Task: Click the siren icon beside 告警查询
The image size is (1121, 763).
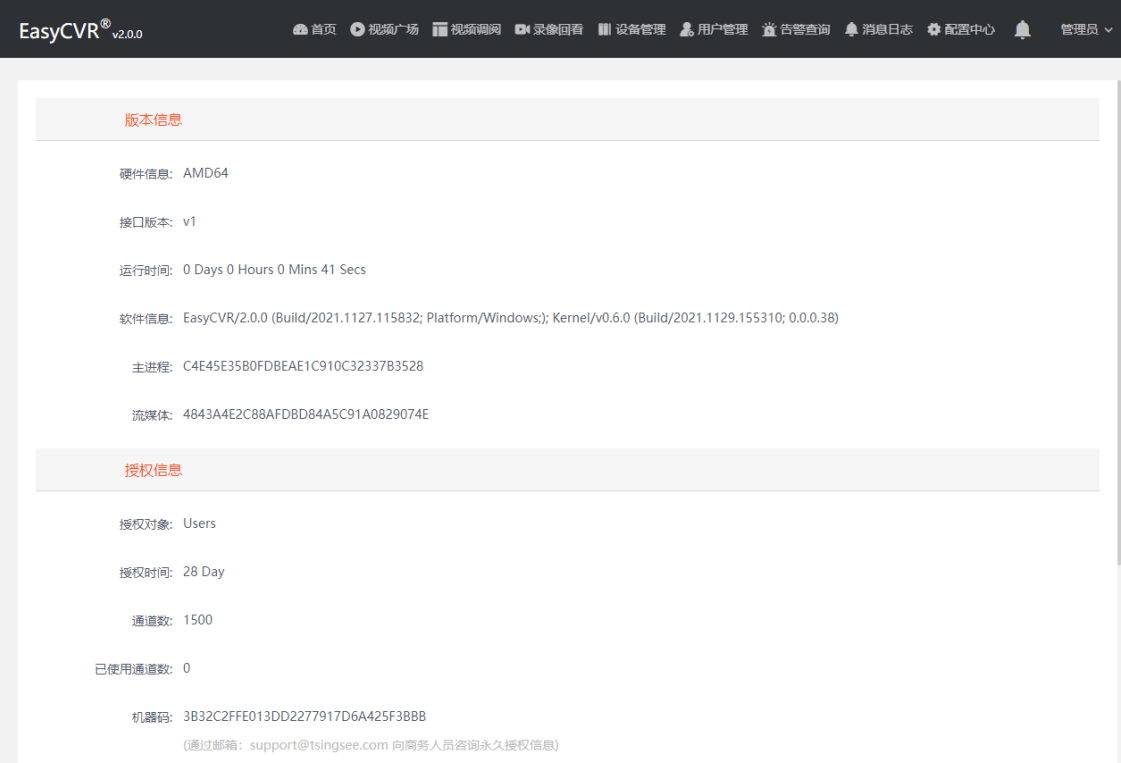Action: 769,29
